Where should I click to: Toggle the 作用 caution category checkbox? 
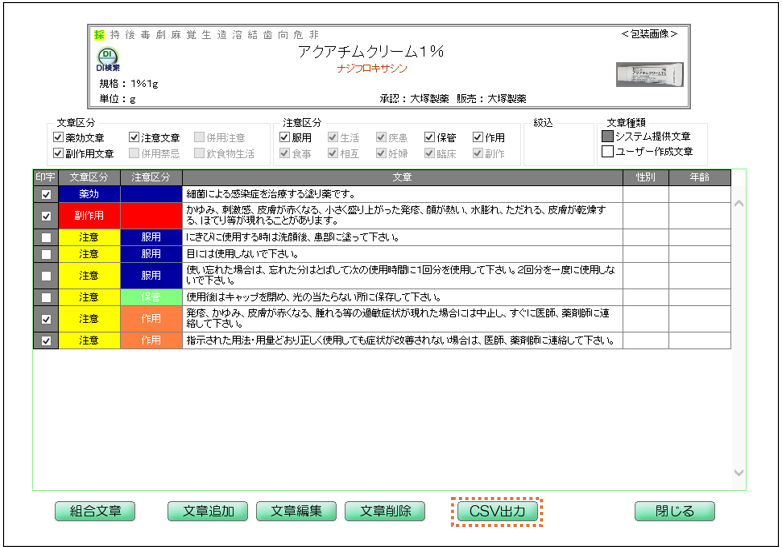pos(478,138)
